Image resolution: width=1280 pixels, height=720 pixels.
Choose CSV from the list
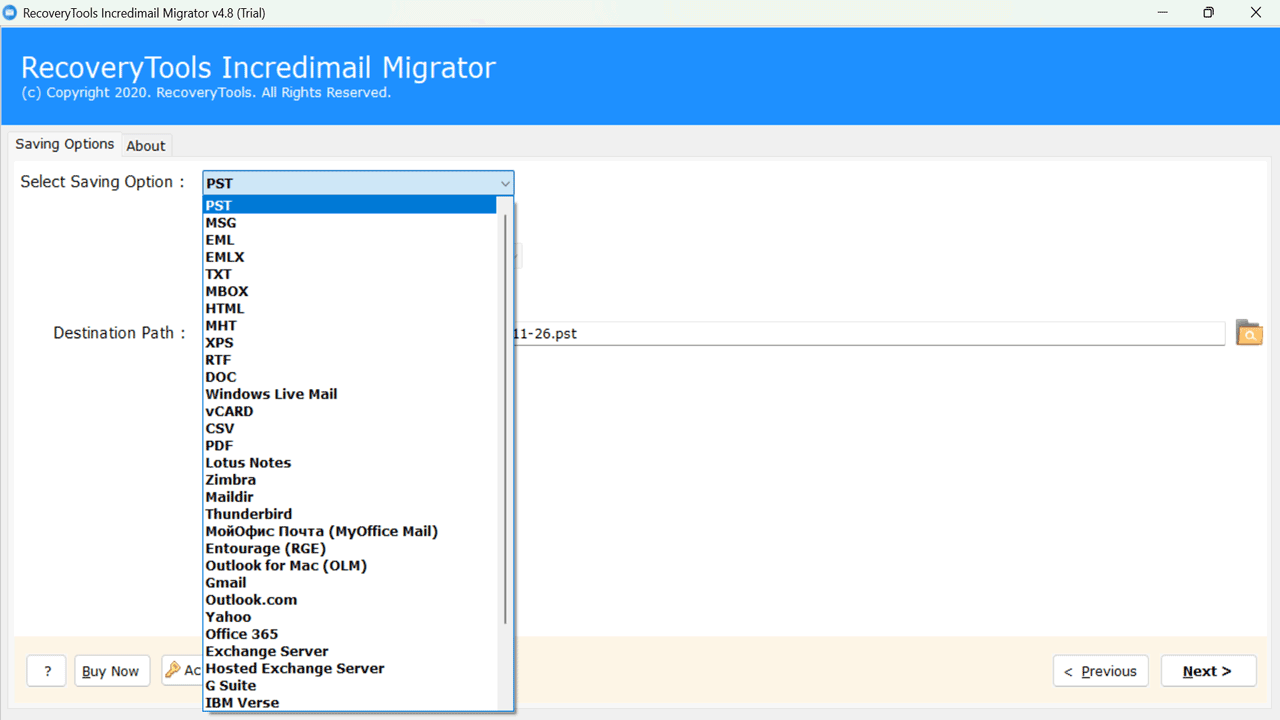[350, 428]
